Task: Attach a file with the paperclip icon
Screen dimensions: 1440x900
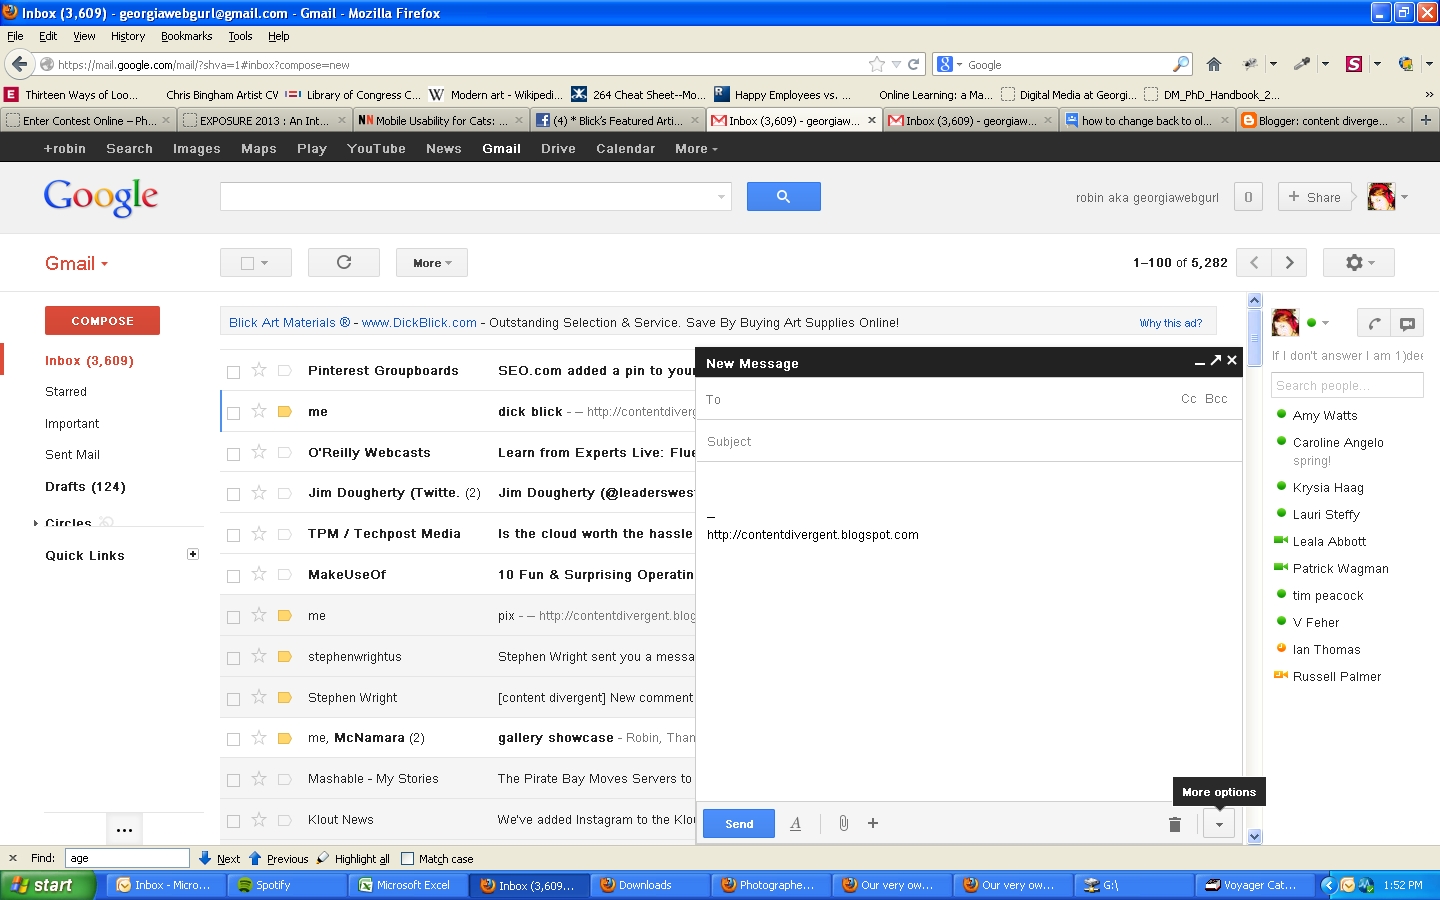Action: click(843, 823)
